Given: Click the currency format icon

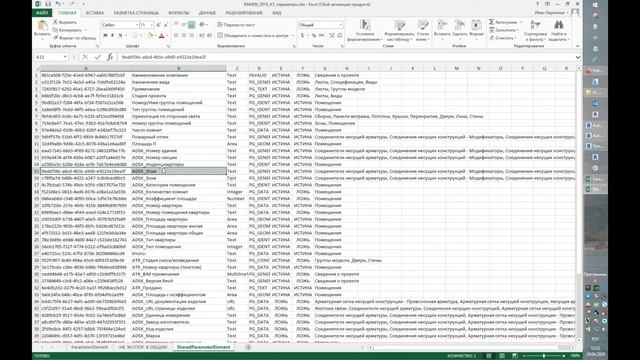Looking at the screenshot, I should coord(303,36).
